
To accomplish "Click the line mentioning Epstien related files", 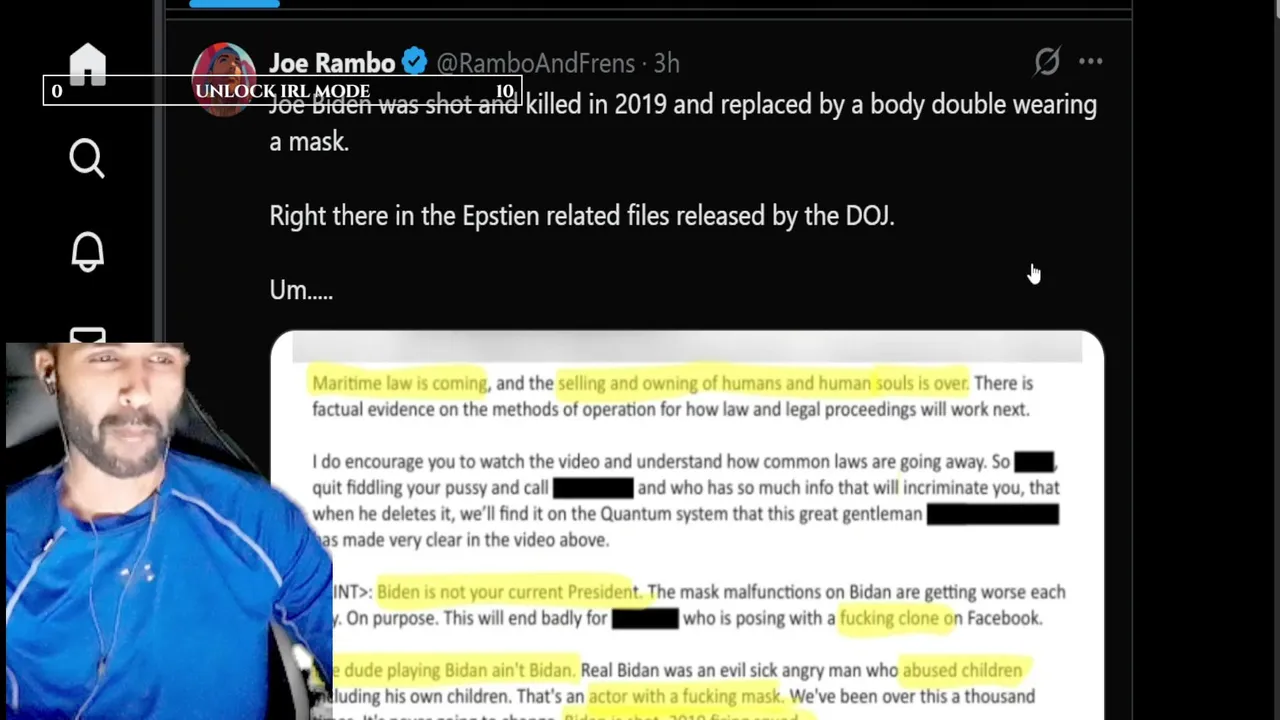I will click(x=581, y=216).
